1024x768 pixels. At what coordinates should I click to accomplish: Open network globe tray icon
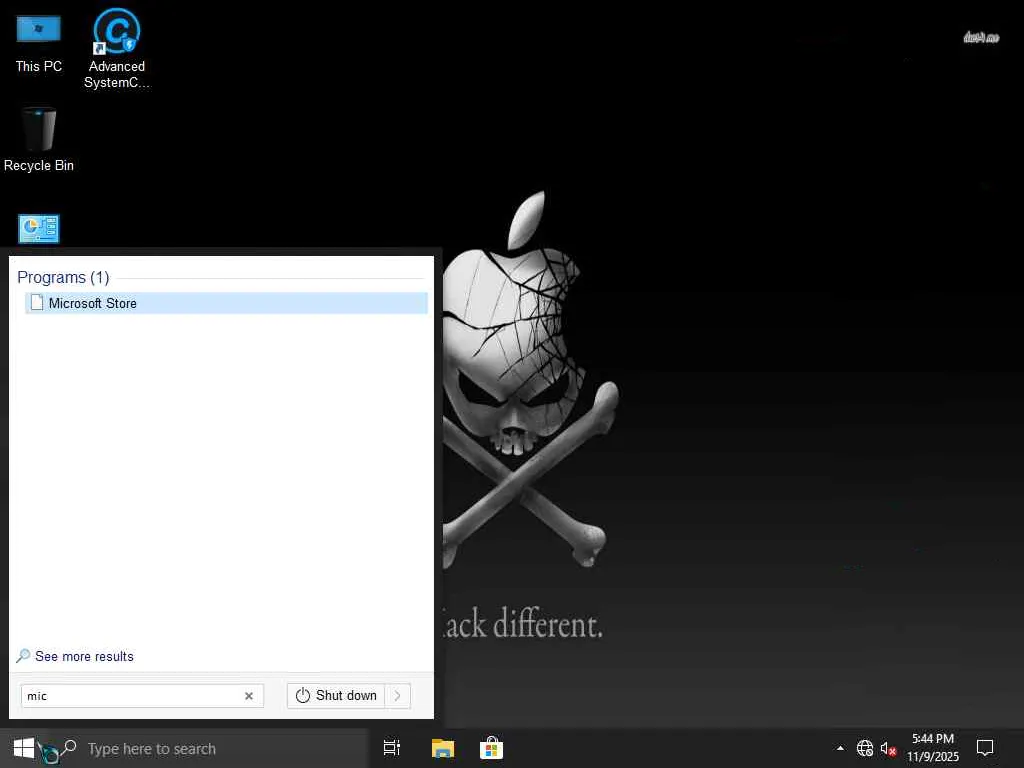click(864, 748)
